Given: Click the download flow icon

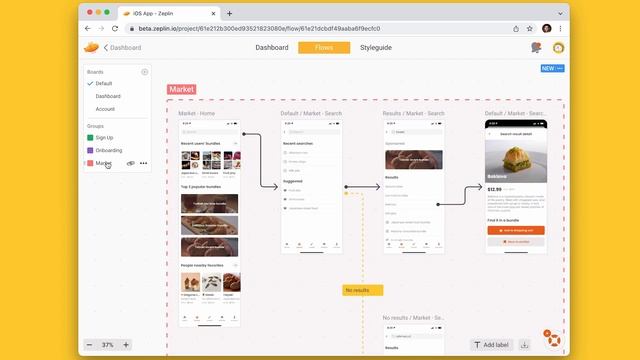Looking at the screenshot, I should point(524,345).
